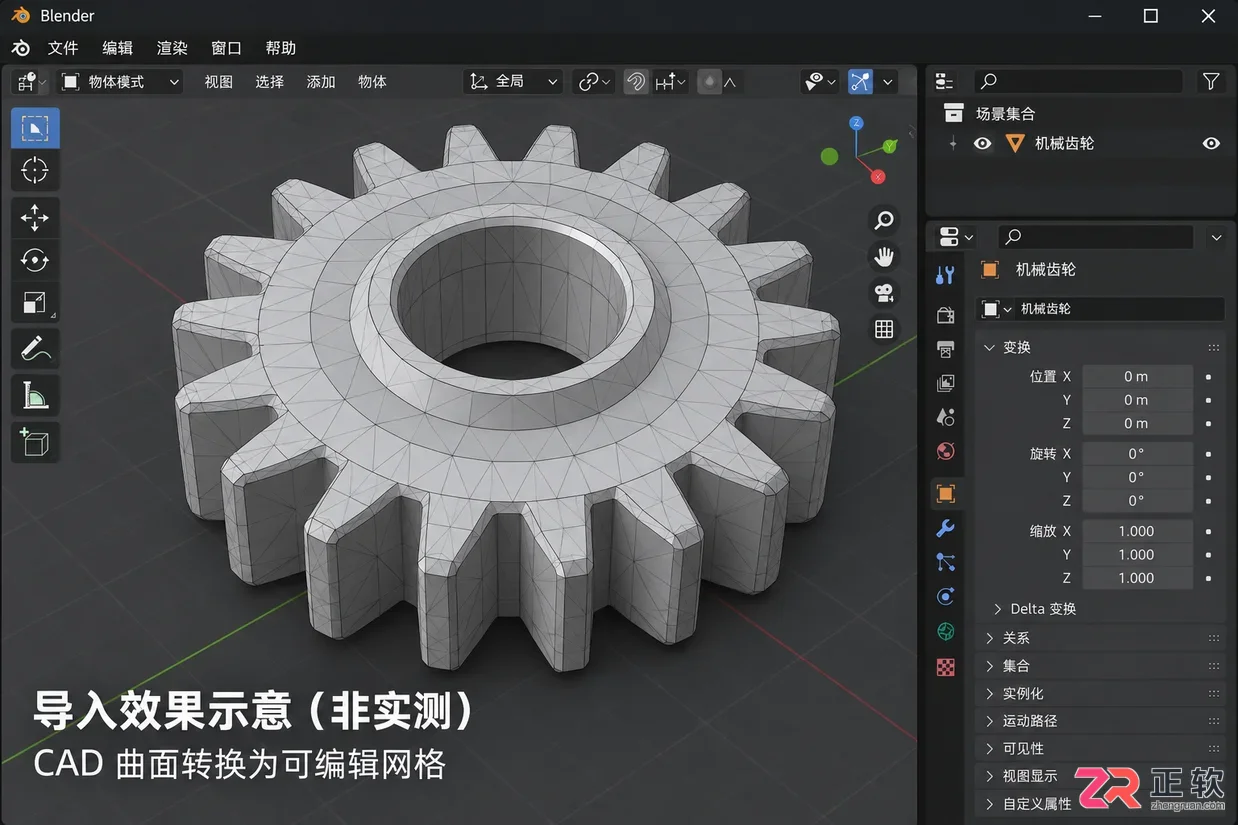Toggle the camera view icon
Image resolution: width=1238 pixels, height=825 pixels.
pyautogui.click(x=884, y=293)
